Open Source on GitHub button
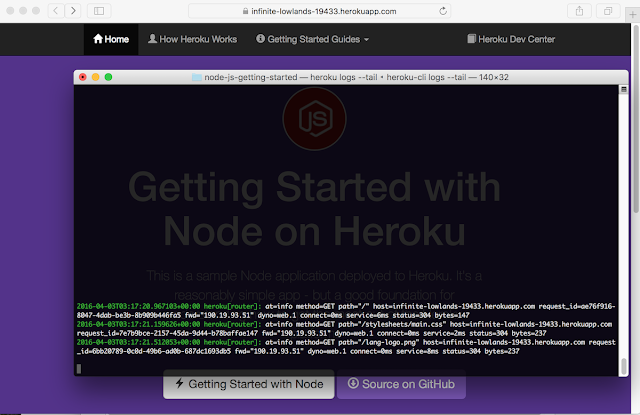The height and width of the screenshot is (415, 640). 401,384
